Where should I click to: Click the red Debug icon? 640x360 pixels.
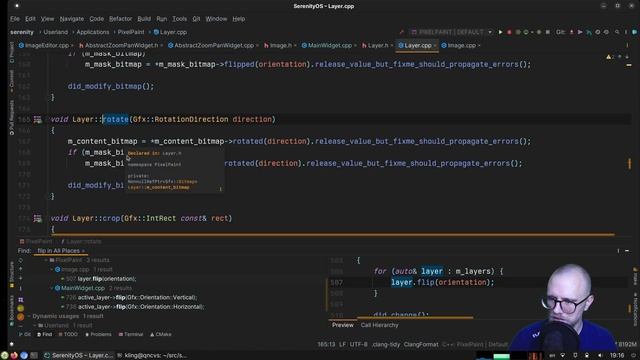tap(509, 32)
